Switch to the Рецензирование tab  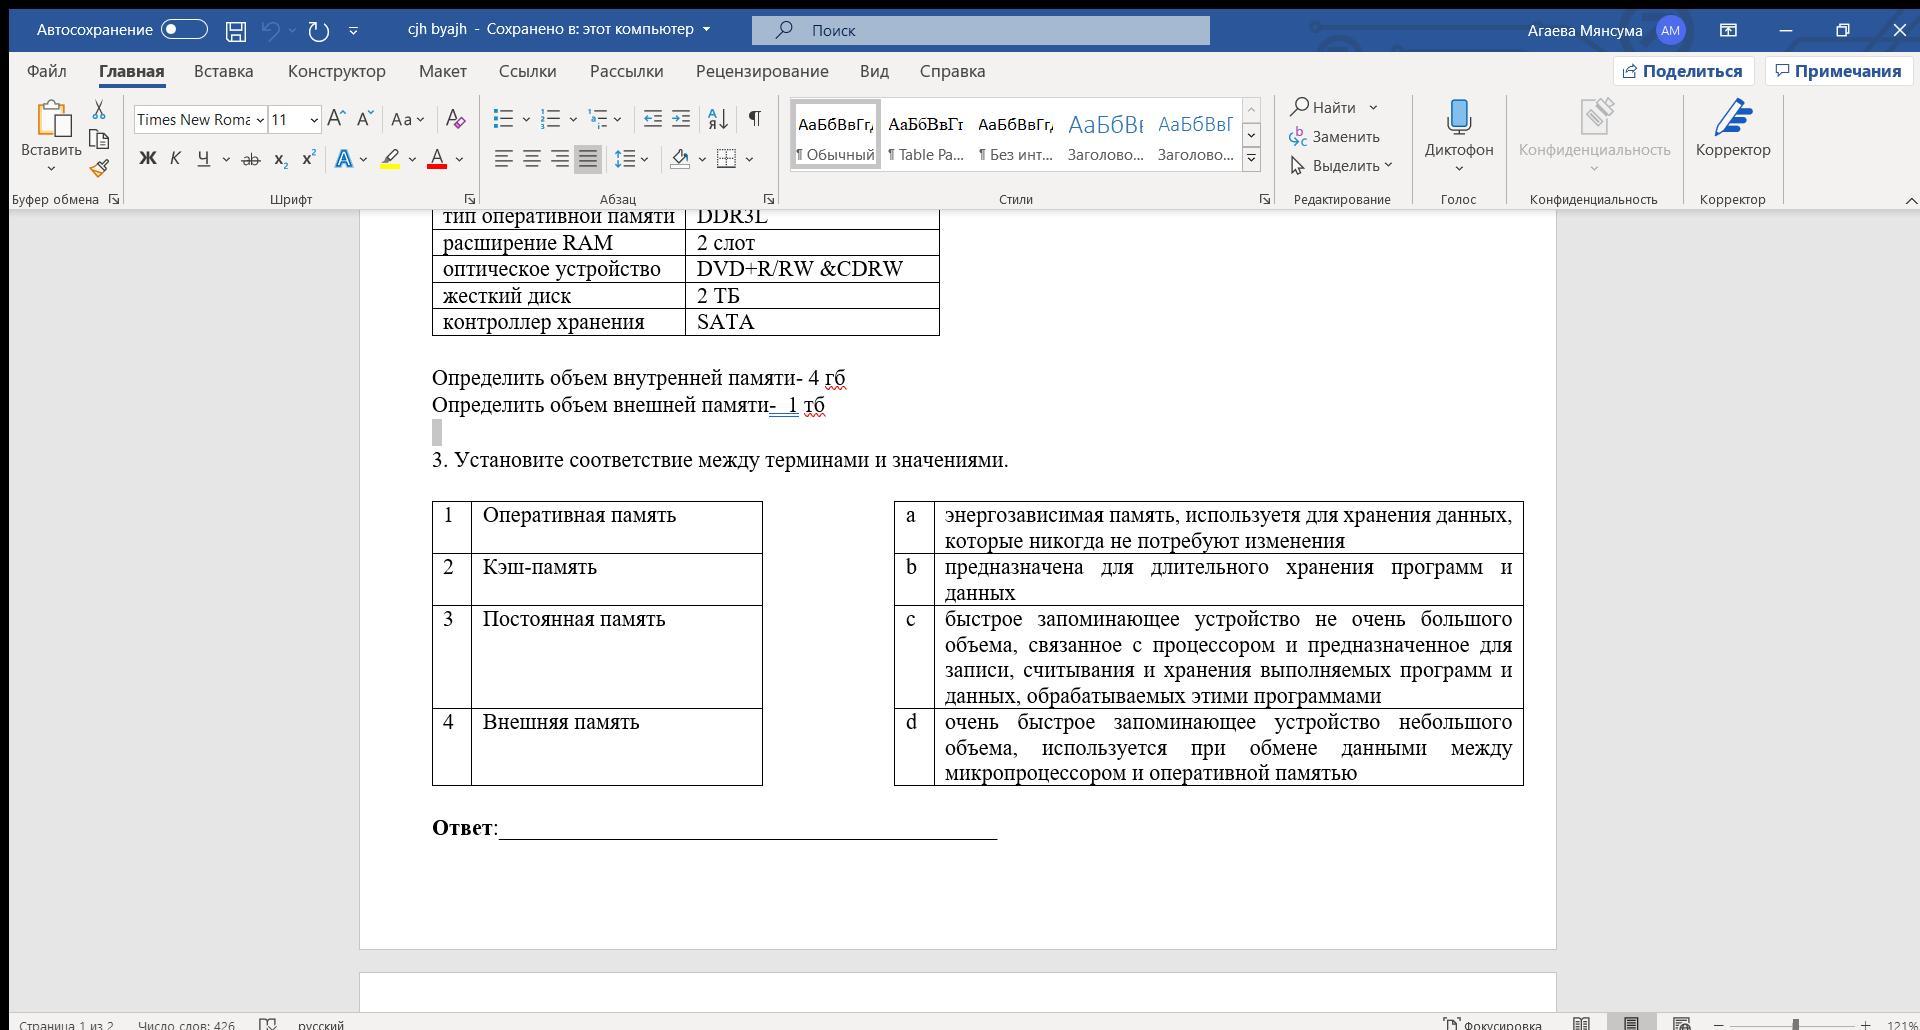tap(762, 71)
